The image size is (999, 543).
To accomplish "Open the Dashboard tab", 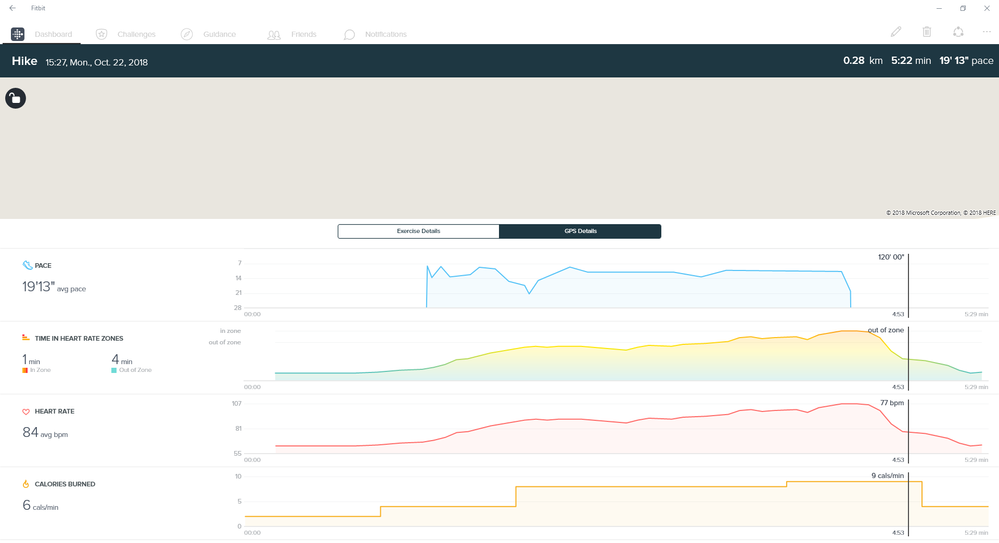I will tap(42, 34).
